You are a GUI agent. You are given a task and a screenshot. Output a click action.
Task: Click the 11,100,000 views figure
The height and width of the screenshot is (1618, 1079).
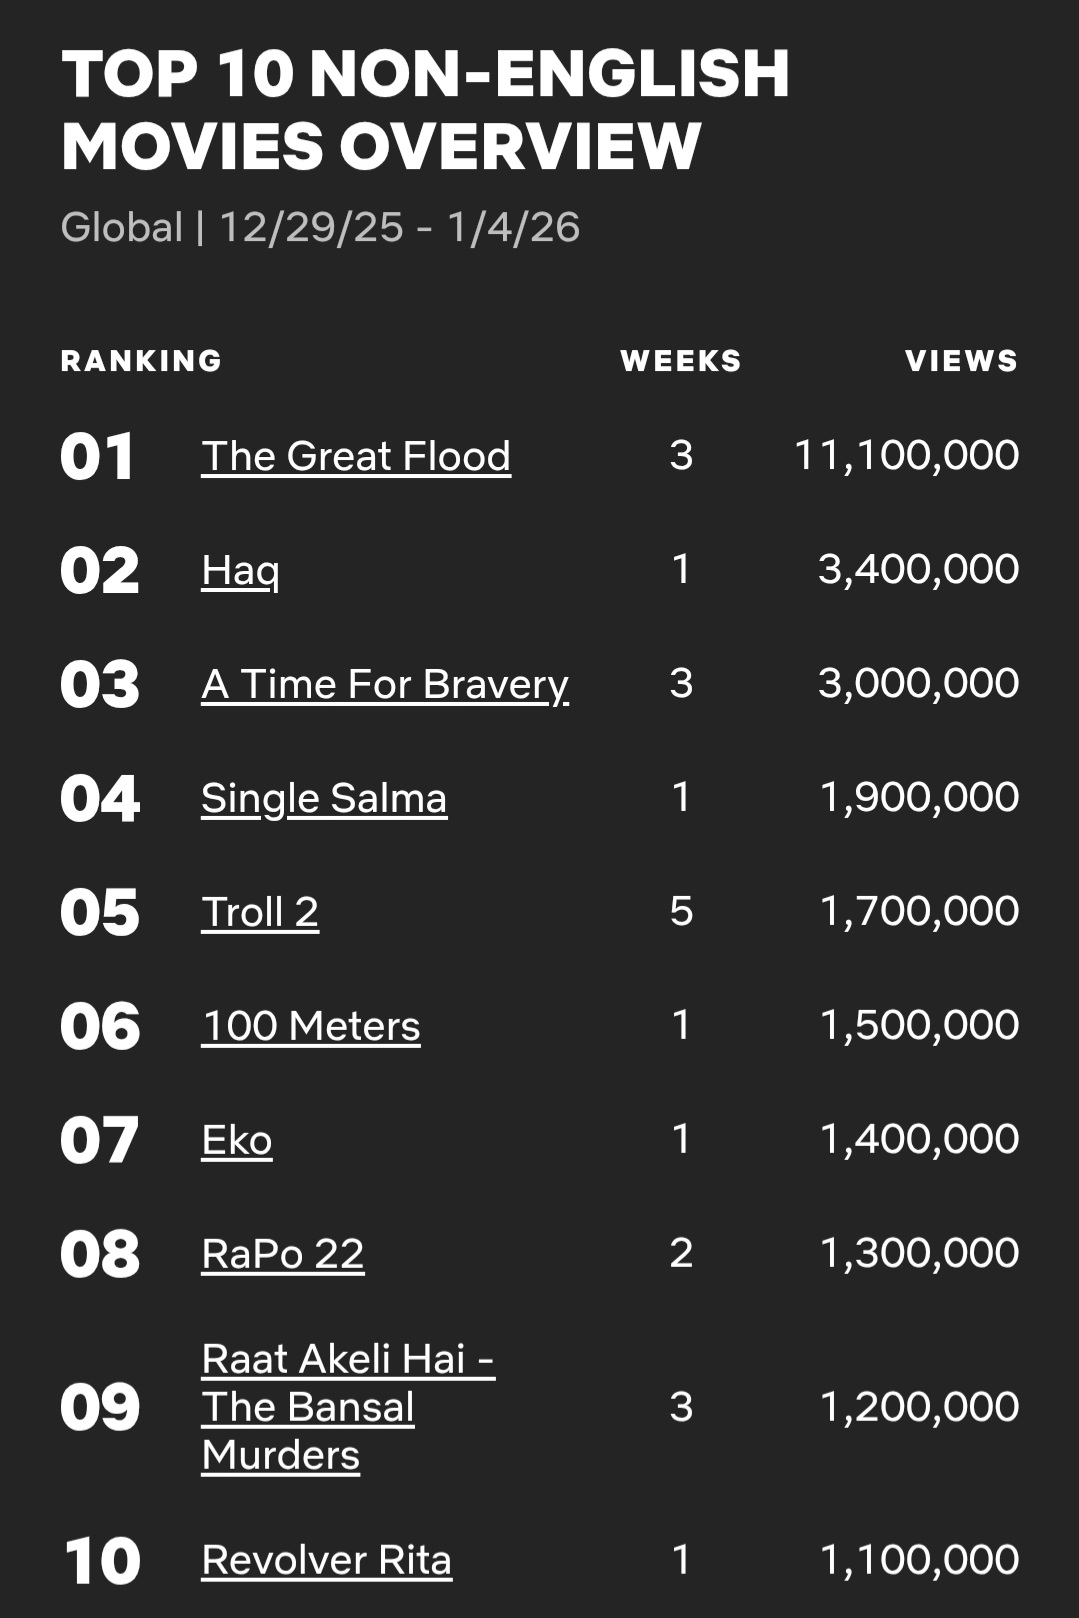[x=906, y=456]
